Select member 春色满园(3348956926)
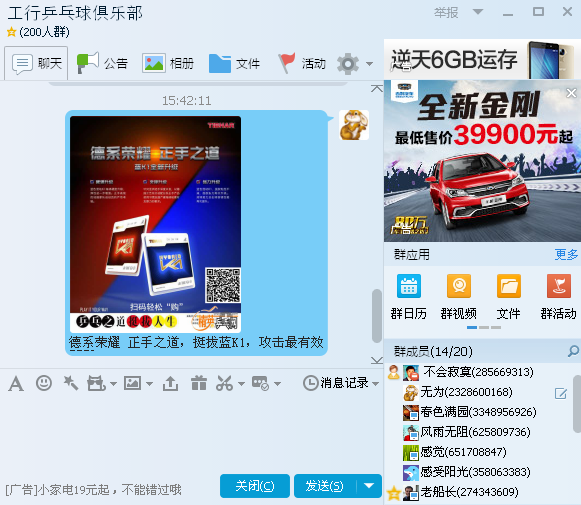The width and height of the screenshot is (581, 505). pyautogui.click(x=478, y=412)
